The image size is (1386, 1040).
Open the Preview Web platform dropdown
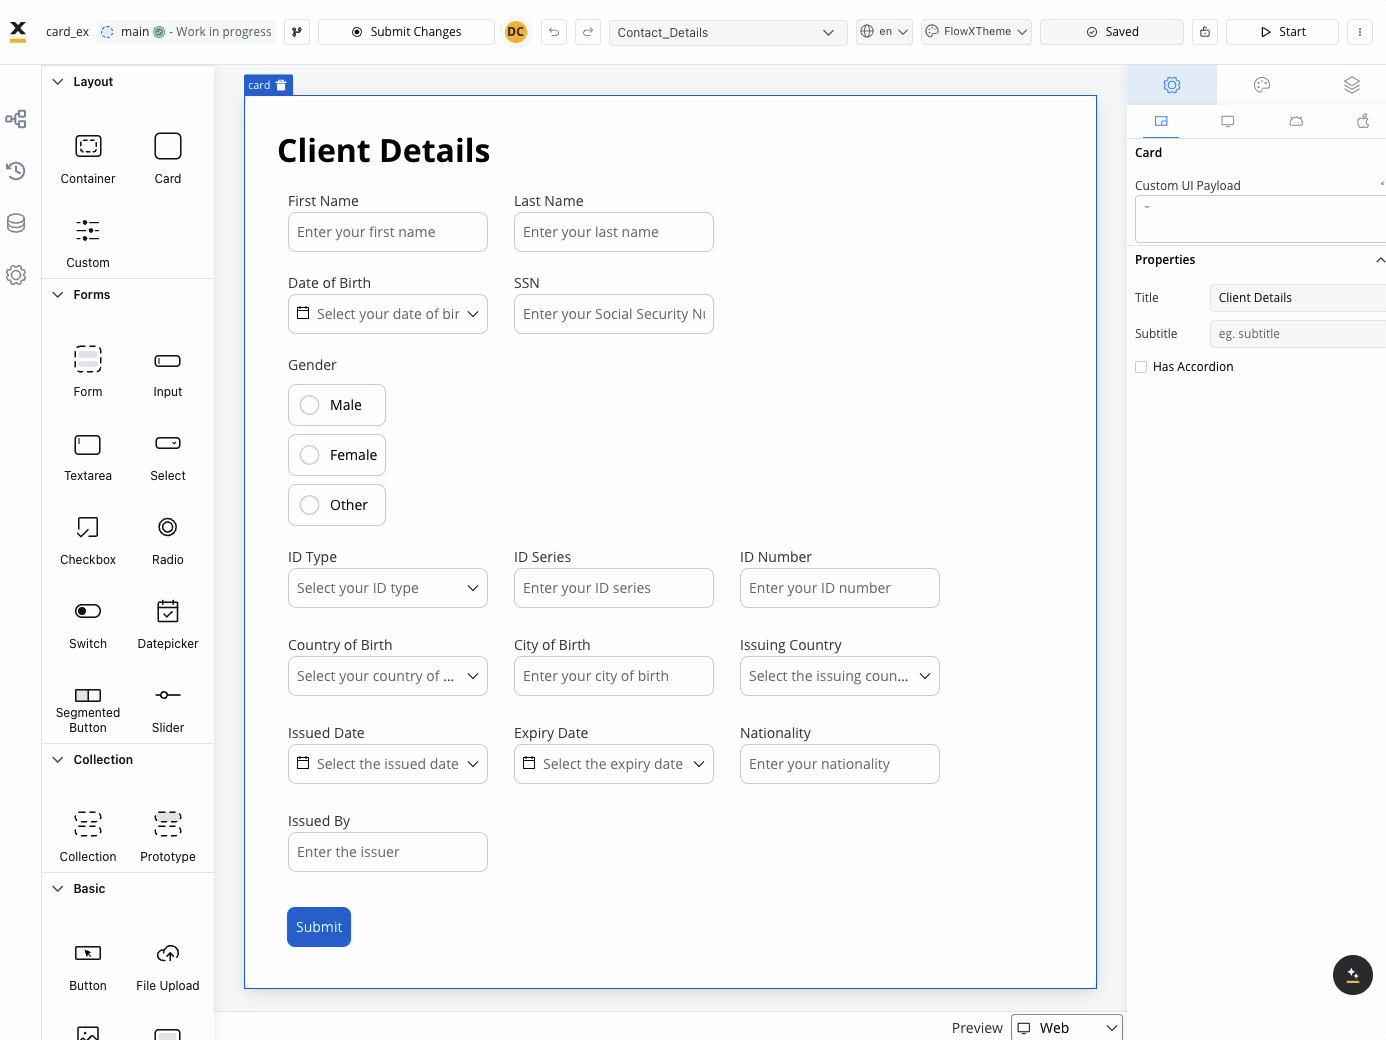click(x=1067, y=1028)
